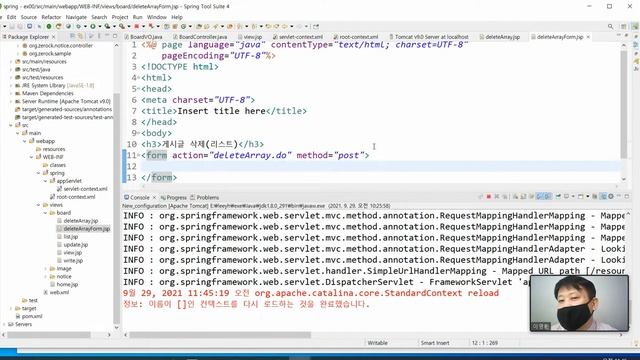Click the red Stop icon in main toolbar
The height and width of the screenshot is (360, 640).
(x=136, y=26)
